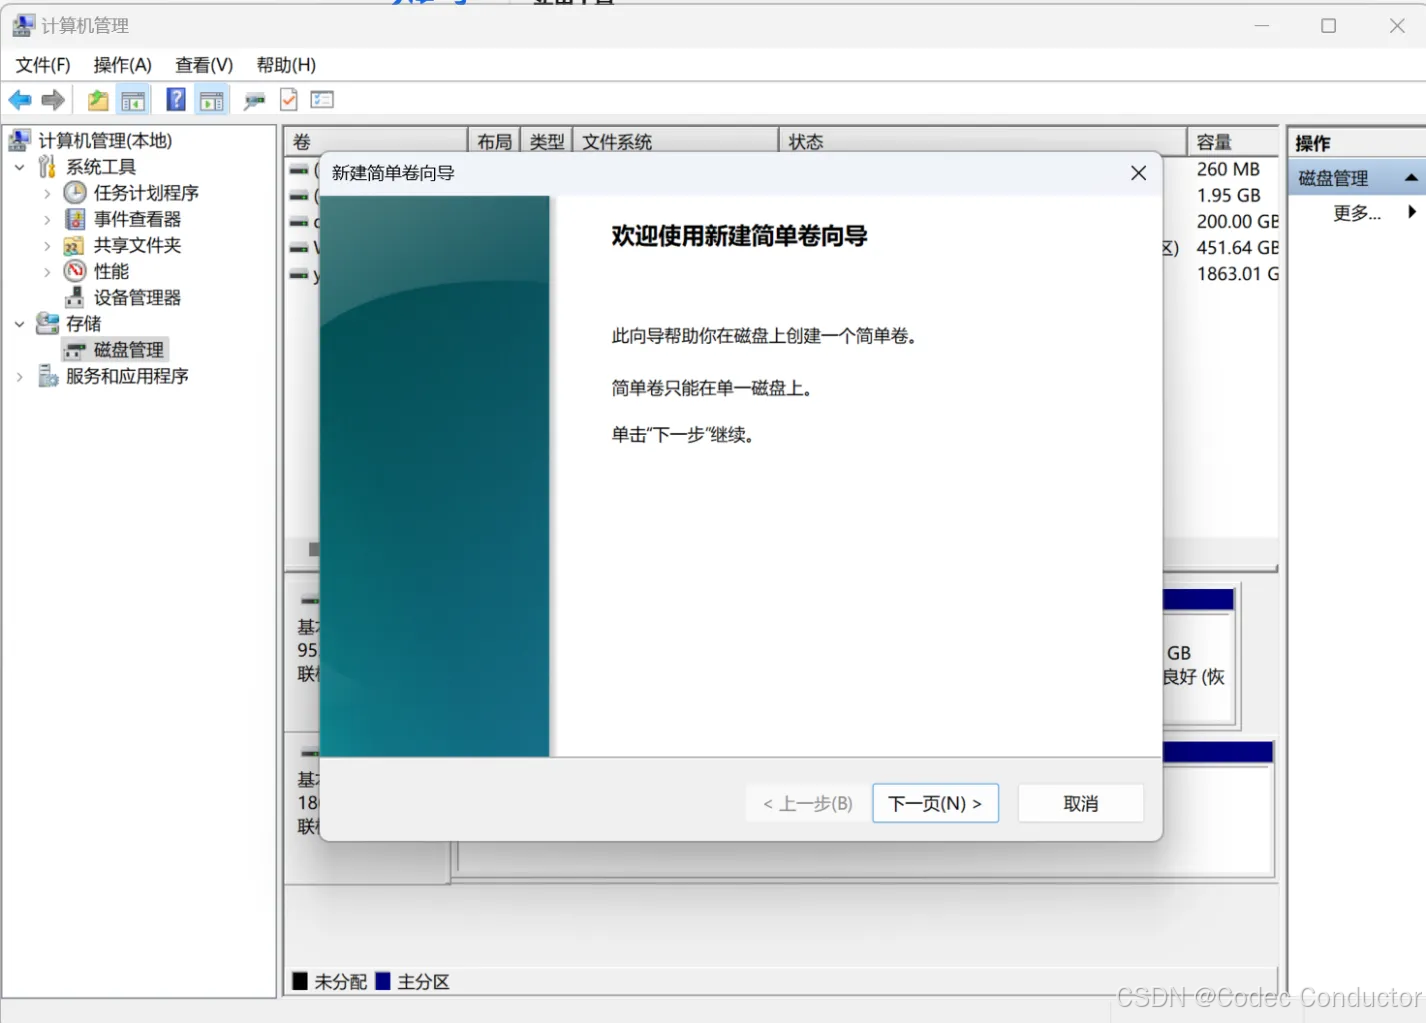Viewport: 1426px width, 1023px height.
Task: Toggle the Show/Hide Action Pane icon
Action: (x=212, y=100)
